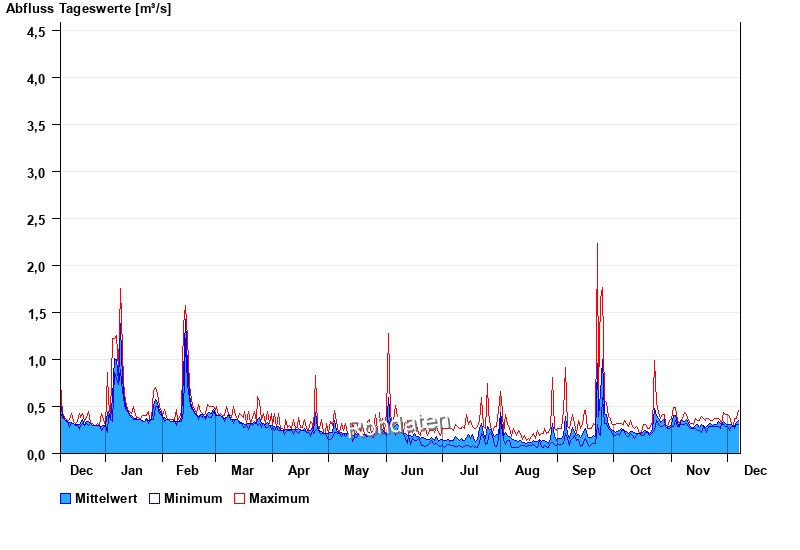
Task: Pick the Oct label on the x-axis
Action: click(x=640, y=471)
